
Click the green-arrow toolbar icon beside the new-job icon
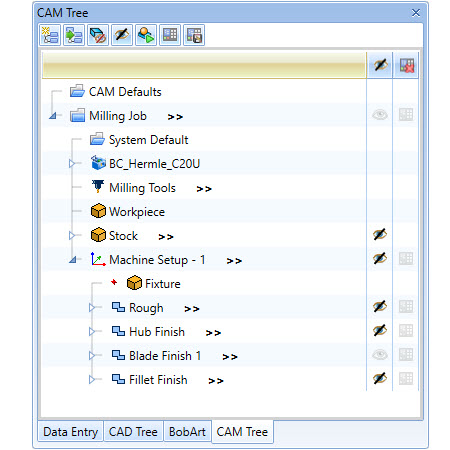(74, 35)
